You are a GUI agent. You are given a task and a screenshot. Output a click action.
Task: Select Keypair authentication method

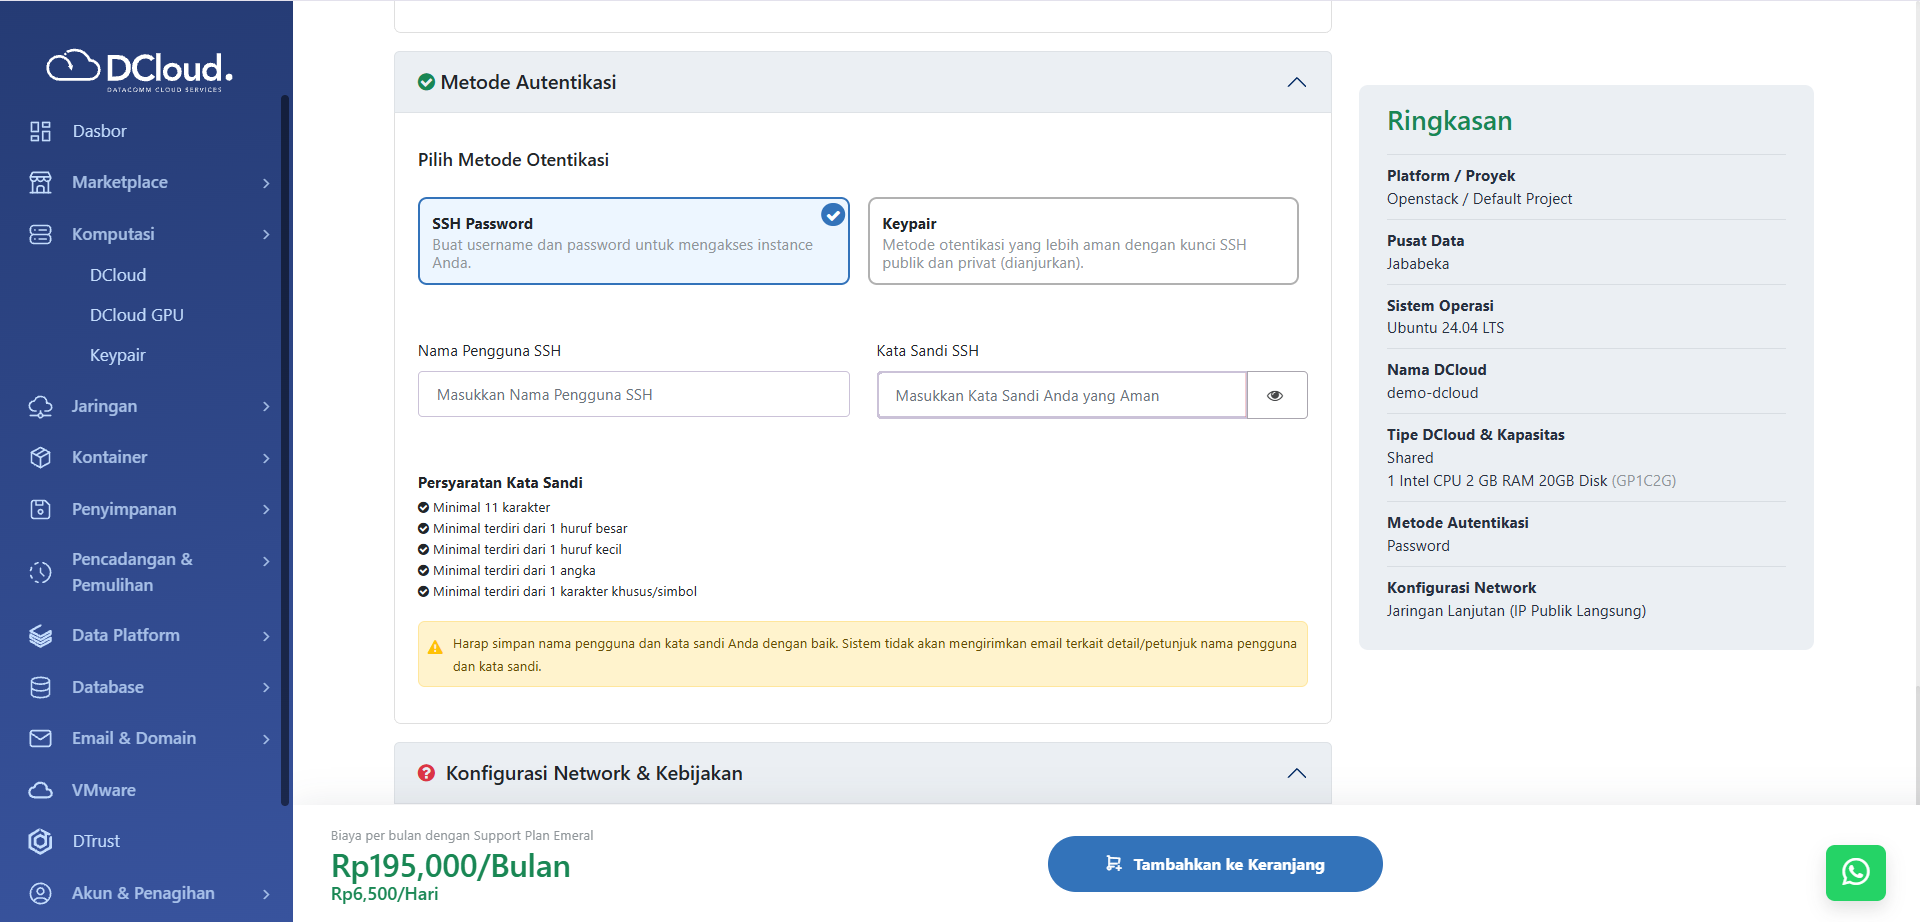coord(1083,241)
